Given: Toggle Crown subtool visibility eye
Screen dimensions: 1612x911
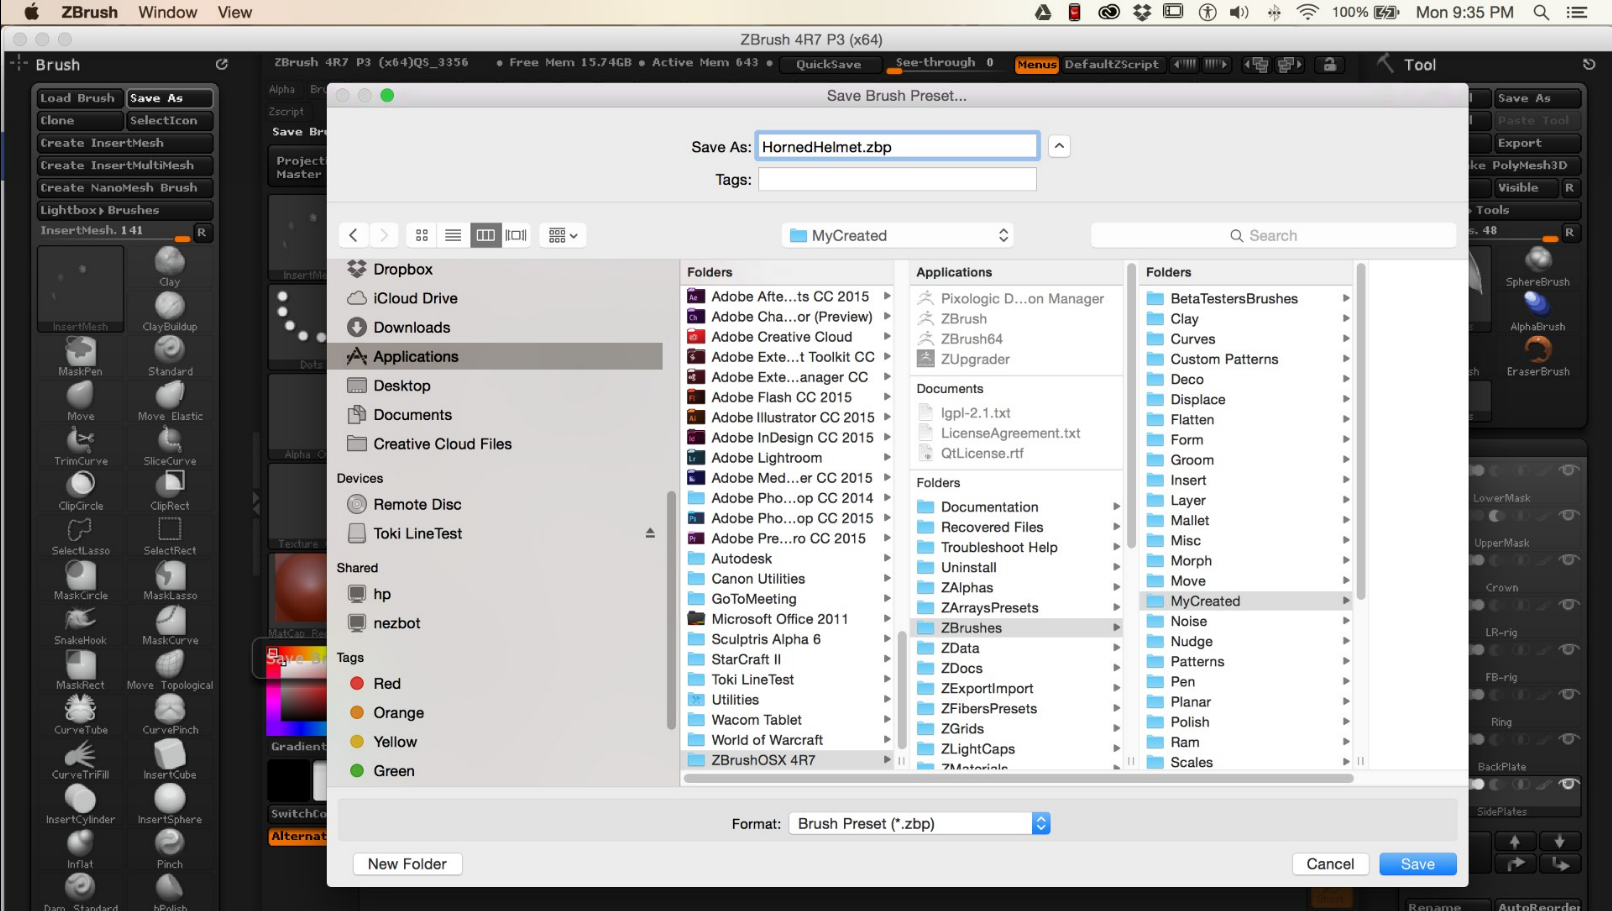Looking at the screenshot, I should point(1569,560).
